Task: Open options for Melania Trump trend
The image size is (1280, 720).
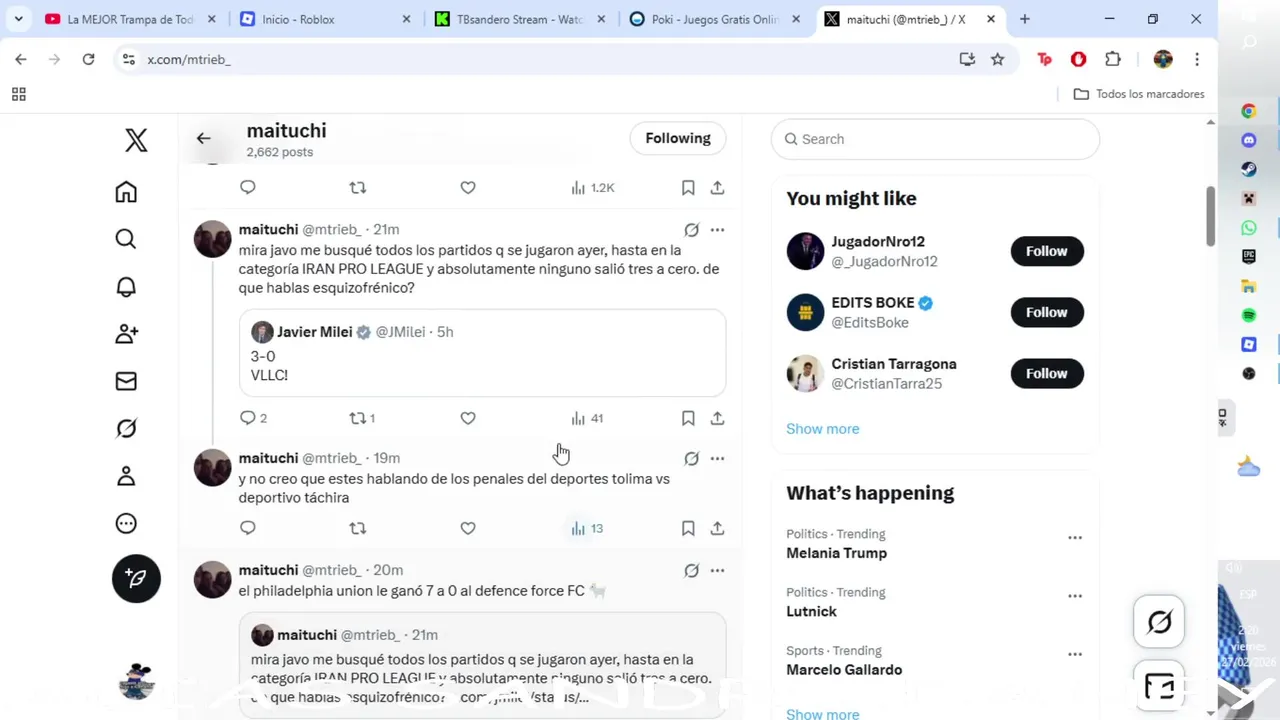Action: click(x=1075, y=538)
